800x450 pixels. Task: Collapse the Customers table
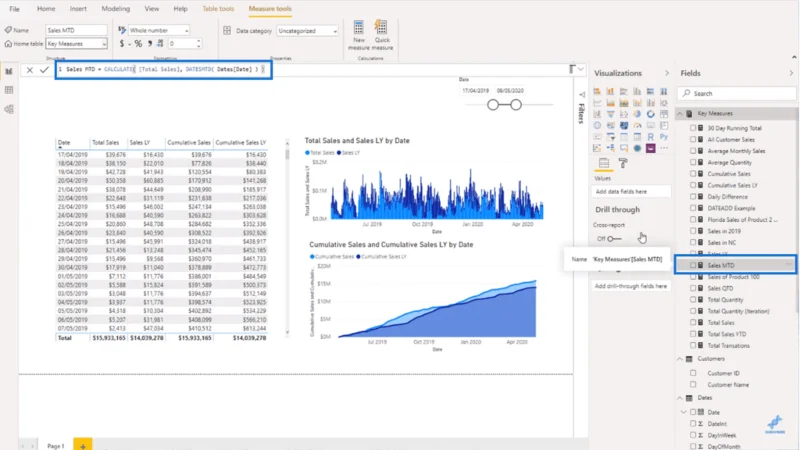coord(680,359)
